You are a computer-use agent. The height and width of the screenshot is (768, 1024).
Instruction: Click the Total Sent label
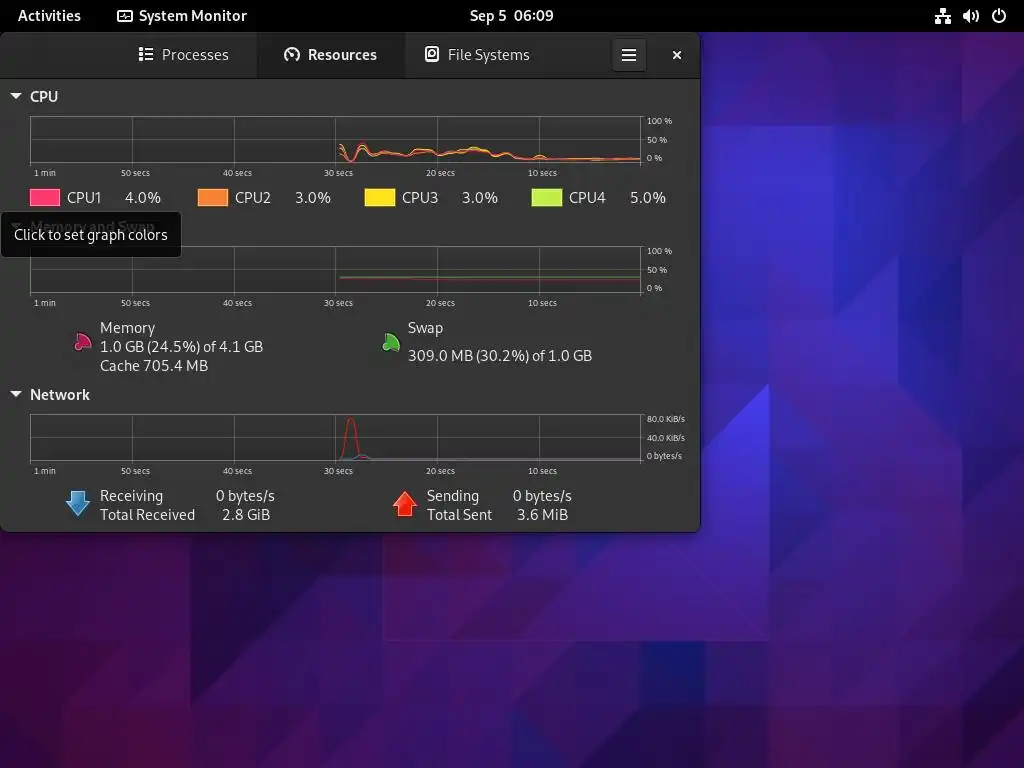tap(460, 515)
